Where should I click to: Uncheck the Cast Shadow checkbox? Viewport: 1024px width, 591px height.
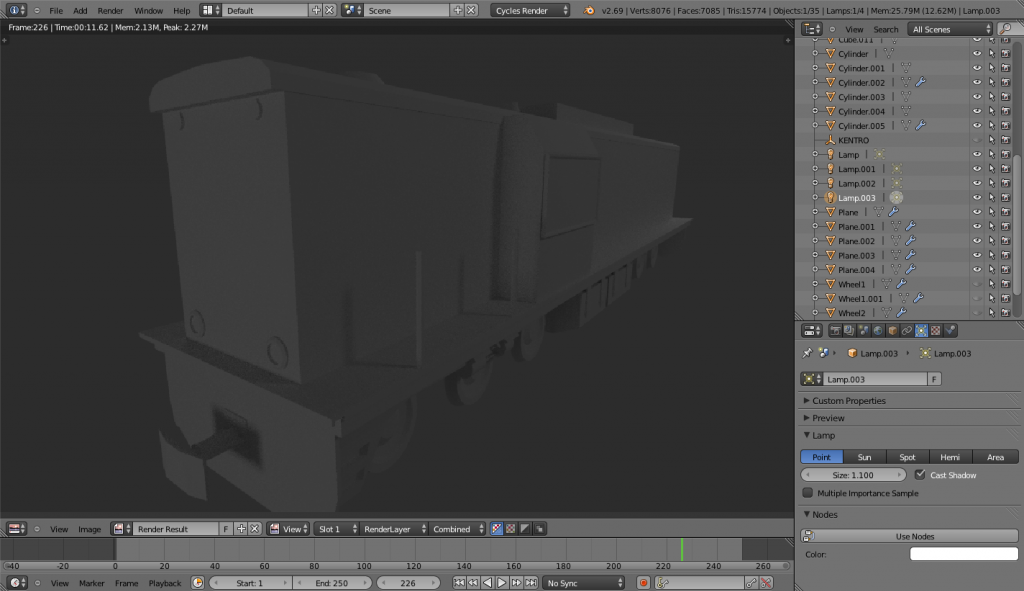coord(920,475)
